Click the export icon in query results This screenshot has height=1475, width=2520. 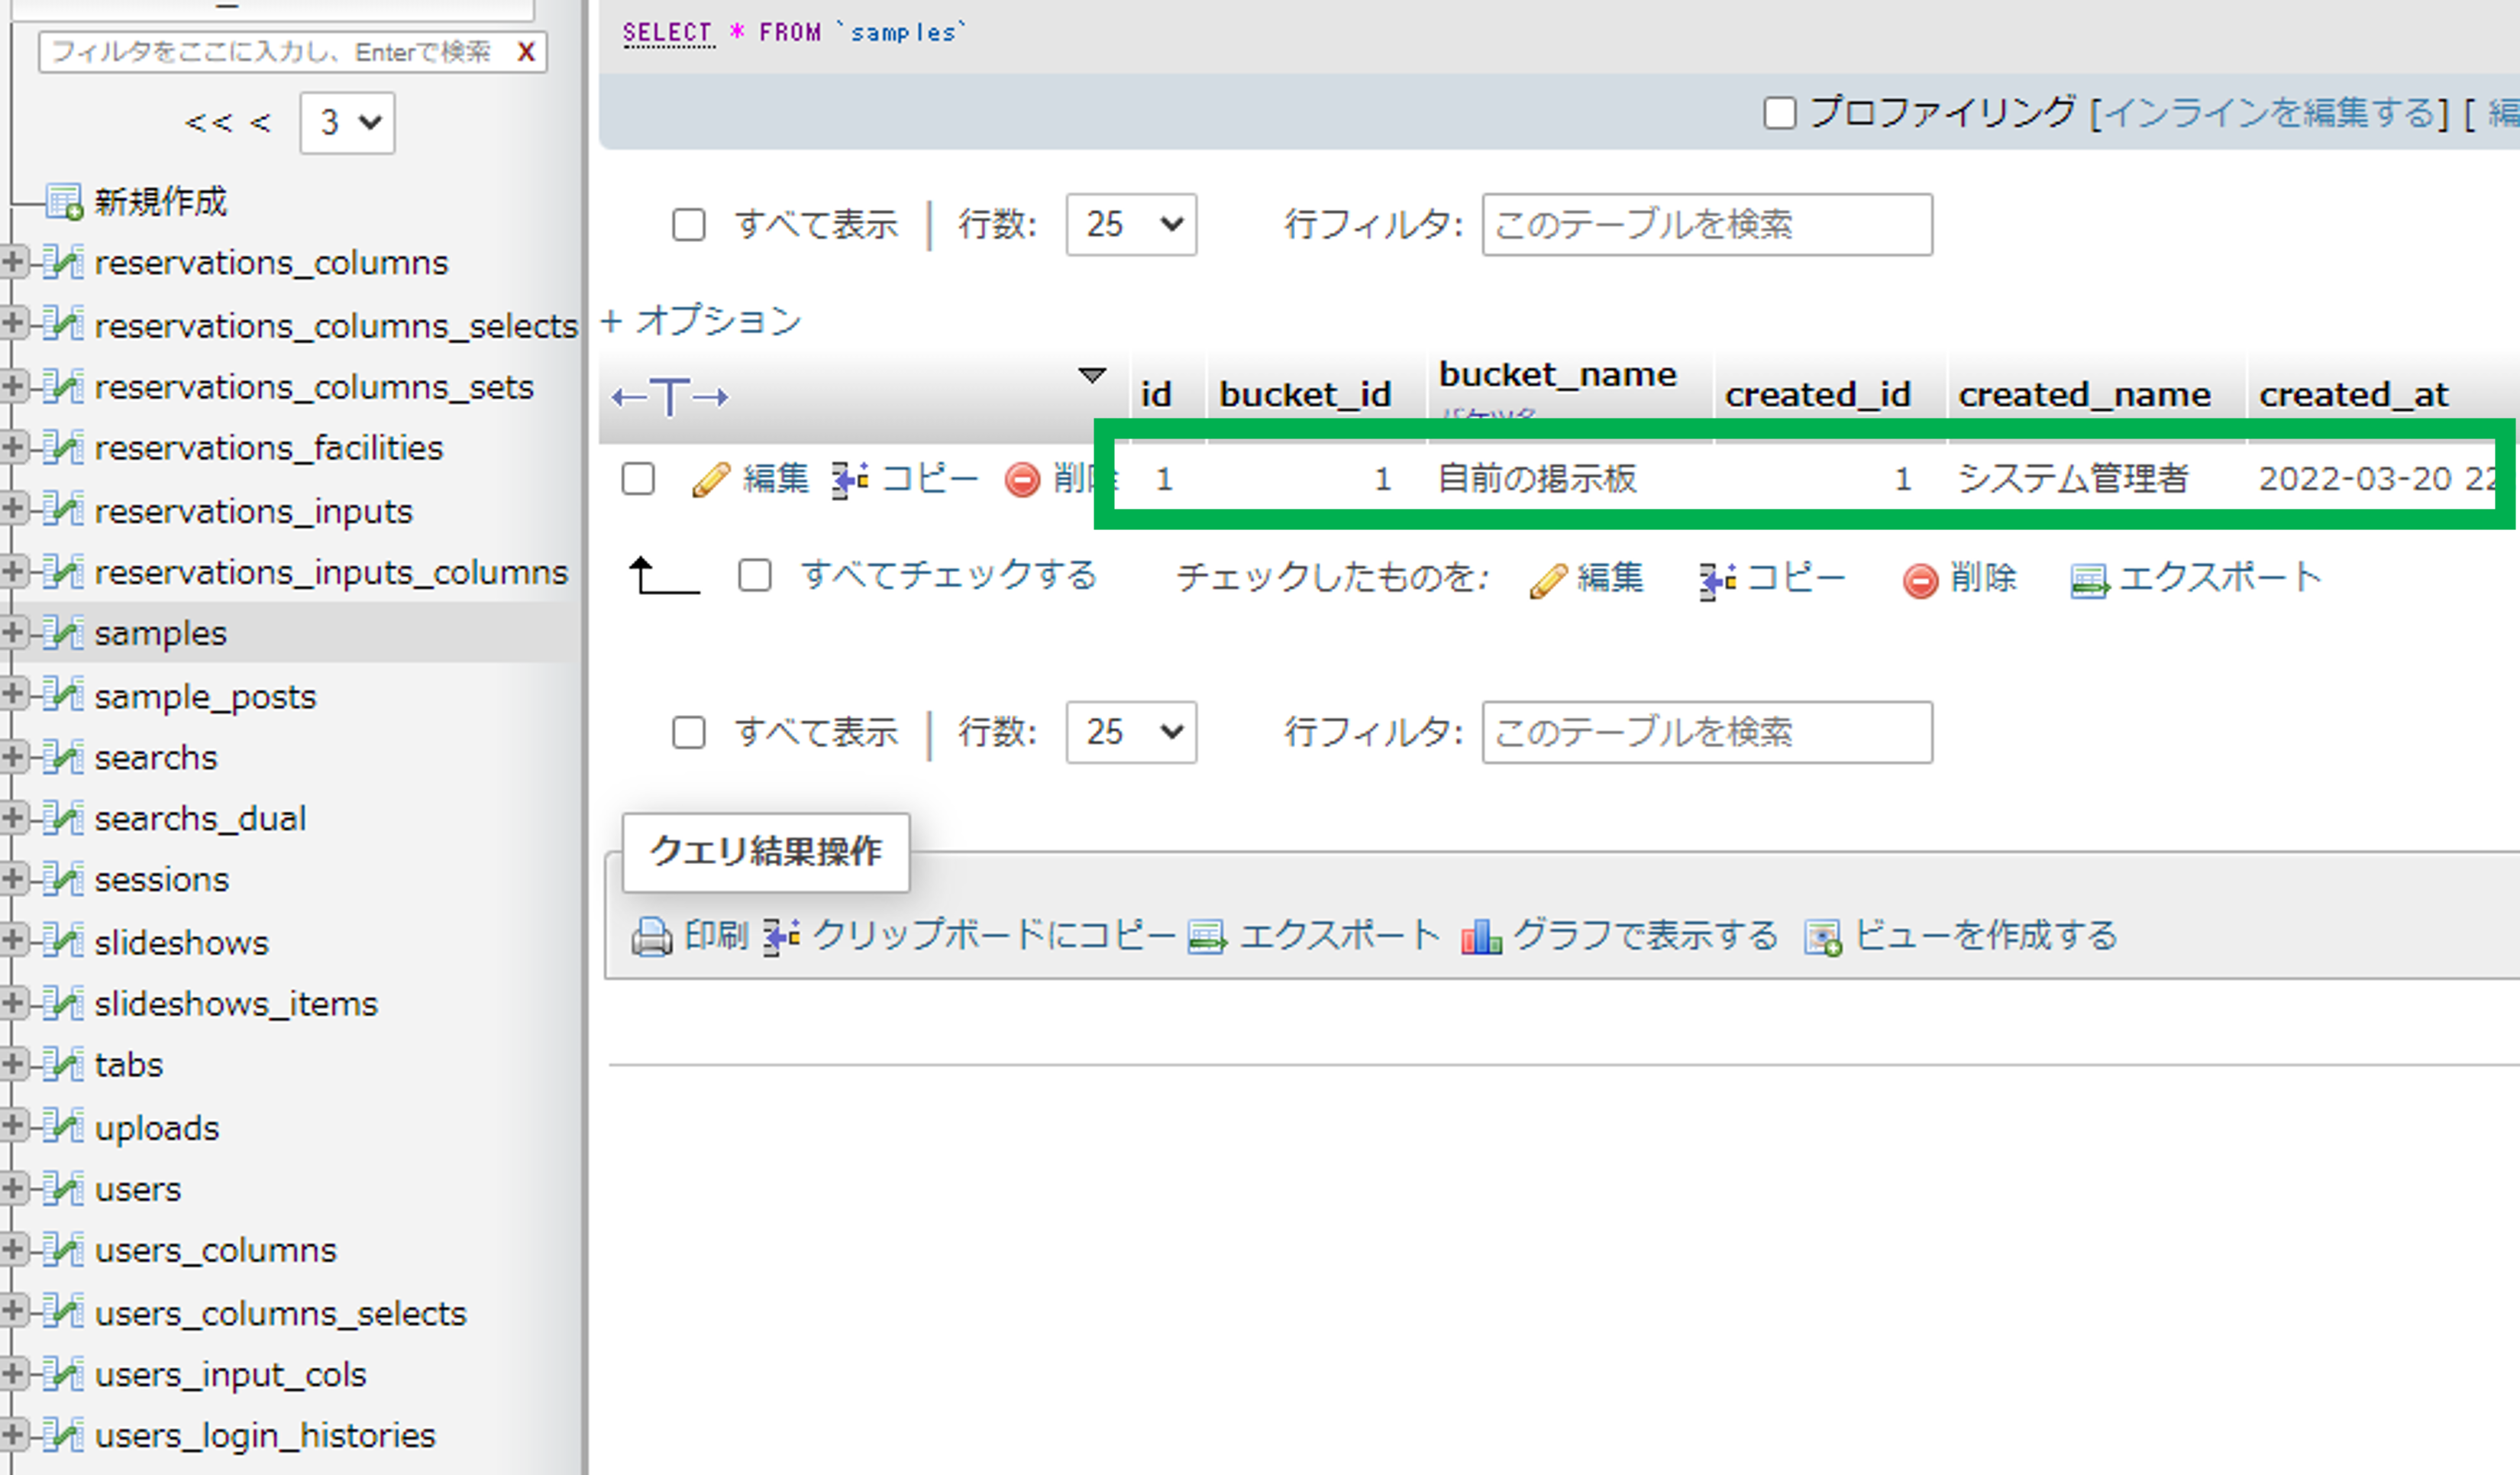click(x=1209, y=933)
